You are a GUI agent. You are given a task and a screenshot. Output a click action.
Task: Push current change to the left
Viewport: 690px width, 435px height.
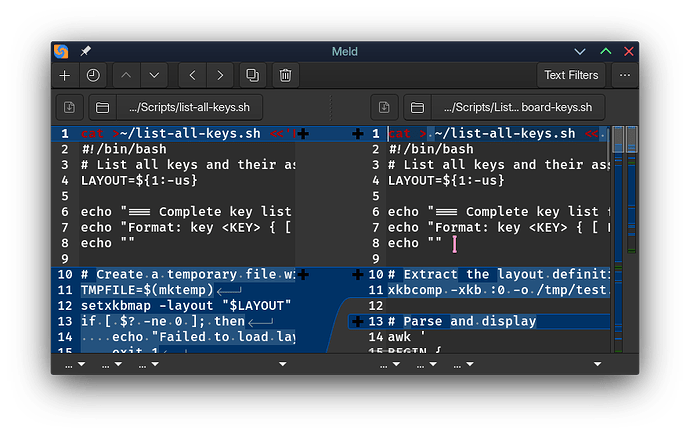point(192,75)
